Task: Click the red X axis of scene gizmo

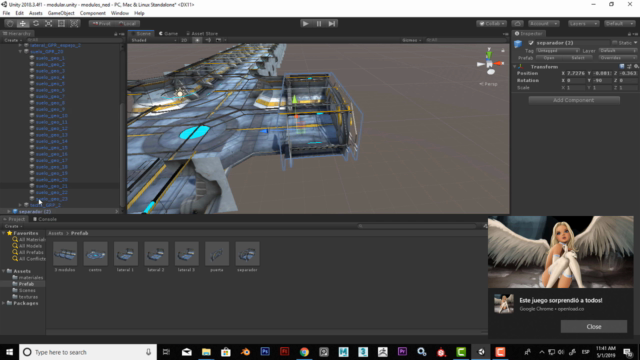Action: 499,64
